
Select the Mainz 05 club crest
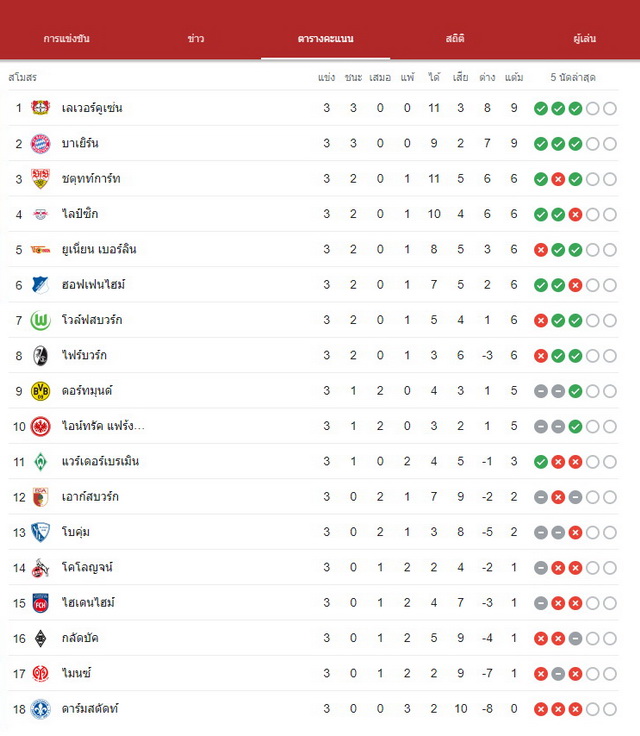click(40, 674)
